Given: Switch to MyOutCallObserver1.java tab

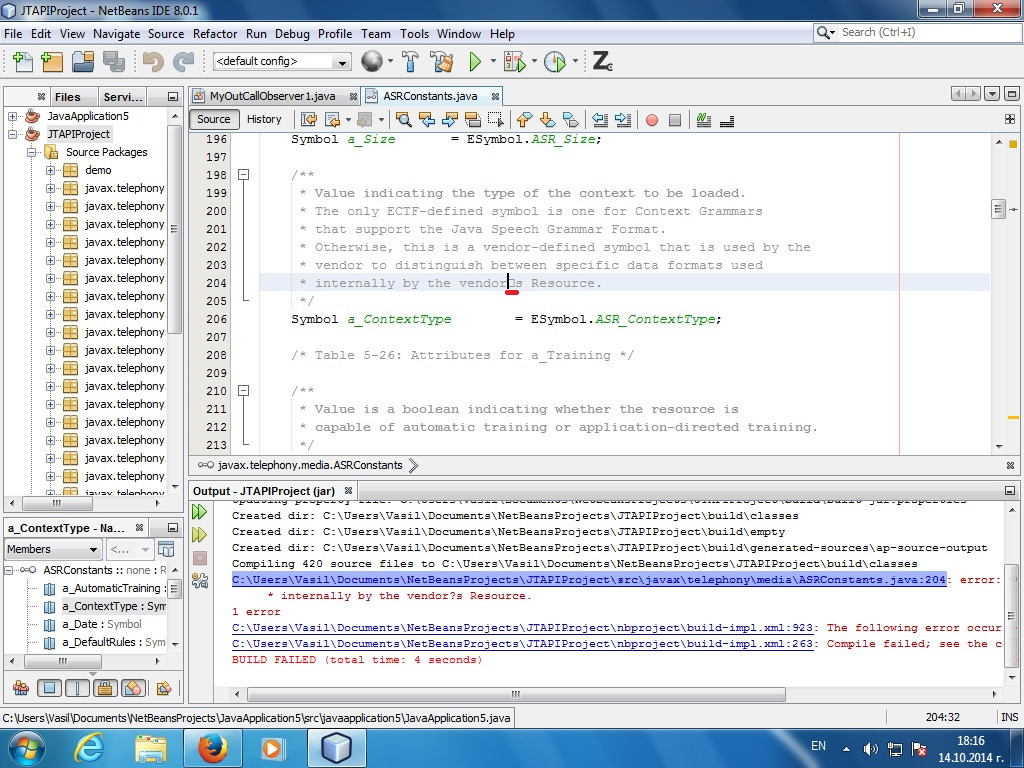Looking at the screenshot, I should [x=272, y=96].
